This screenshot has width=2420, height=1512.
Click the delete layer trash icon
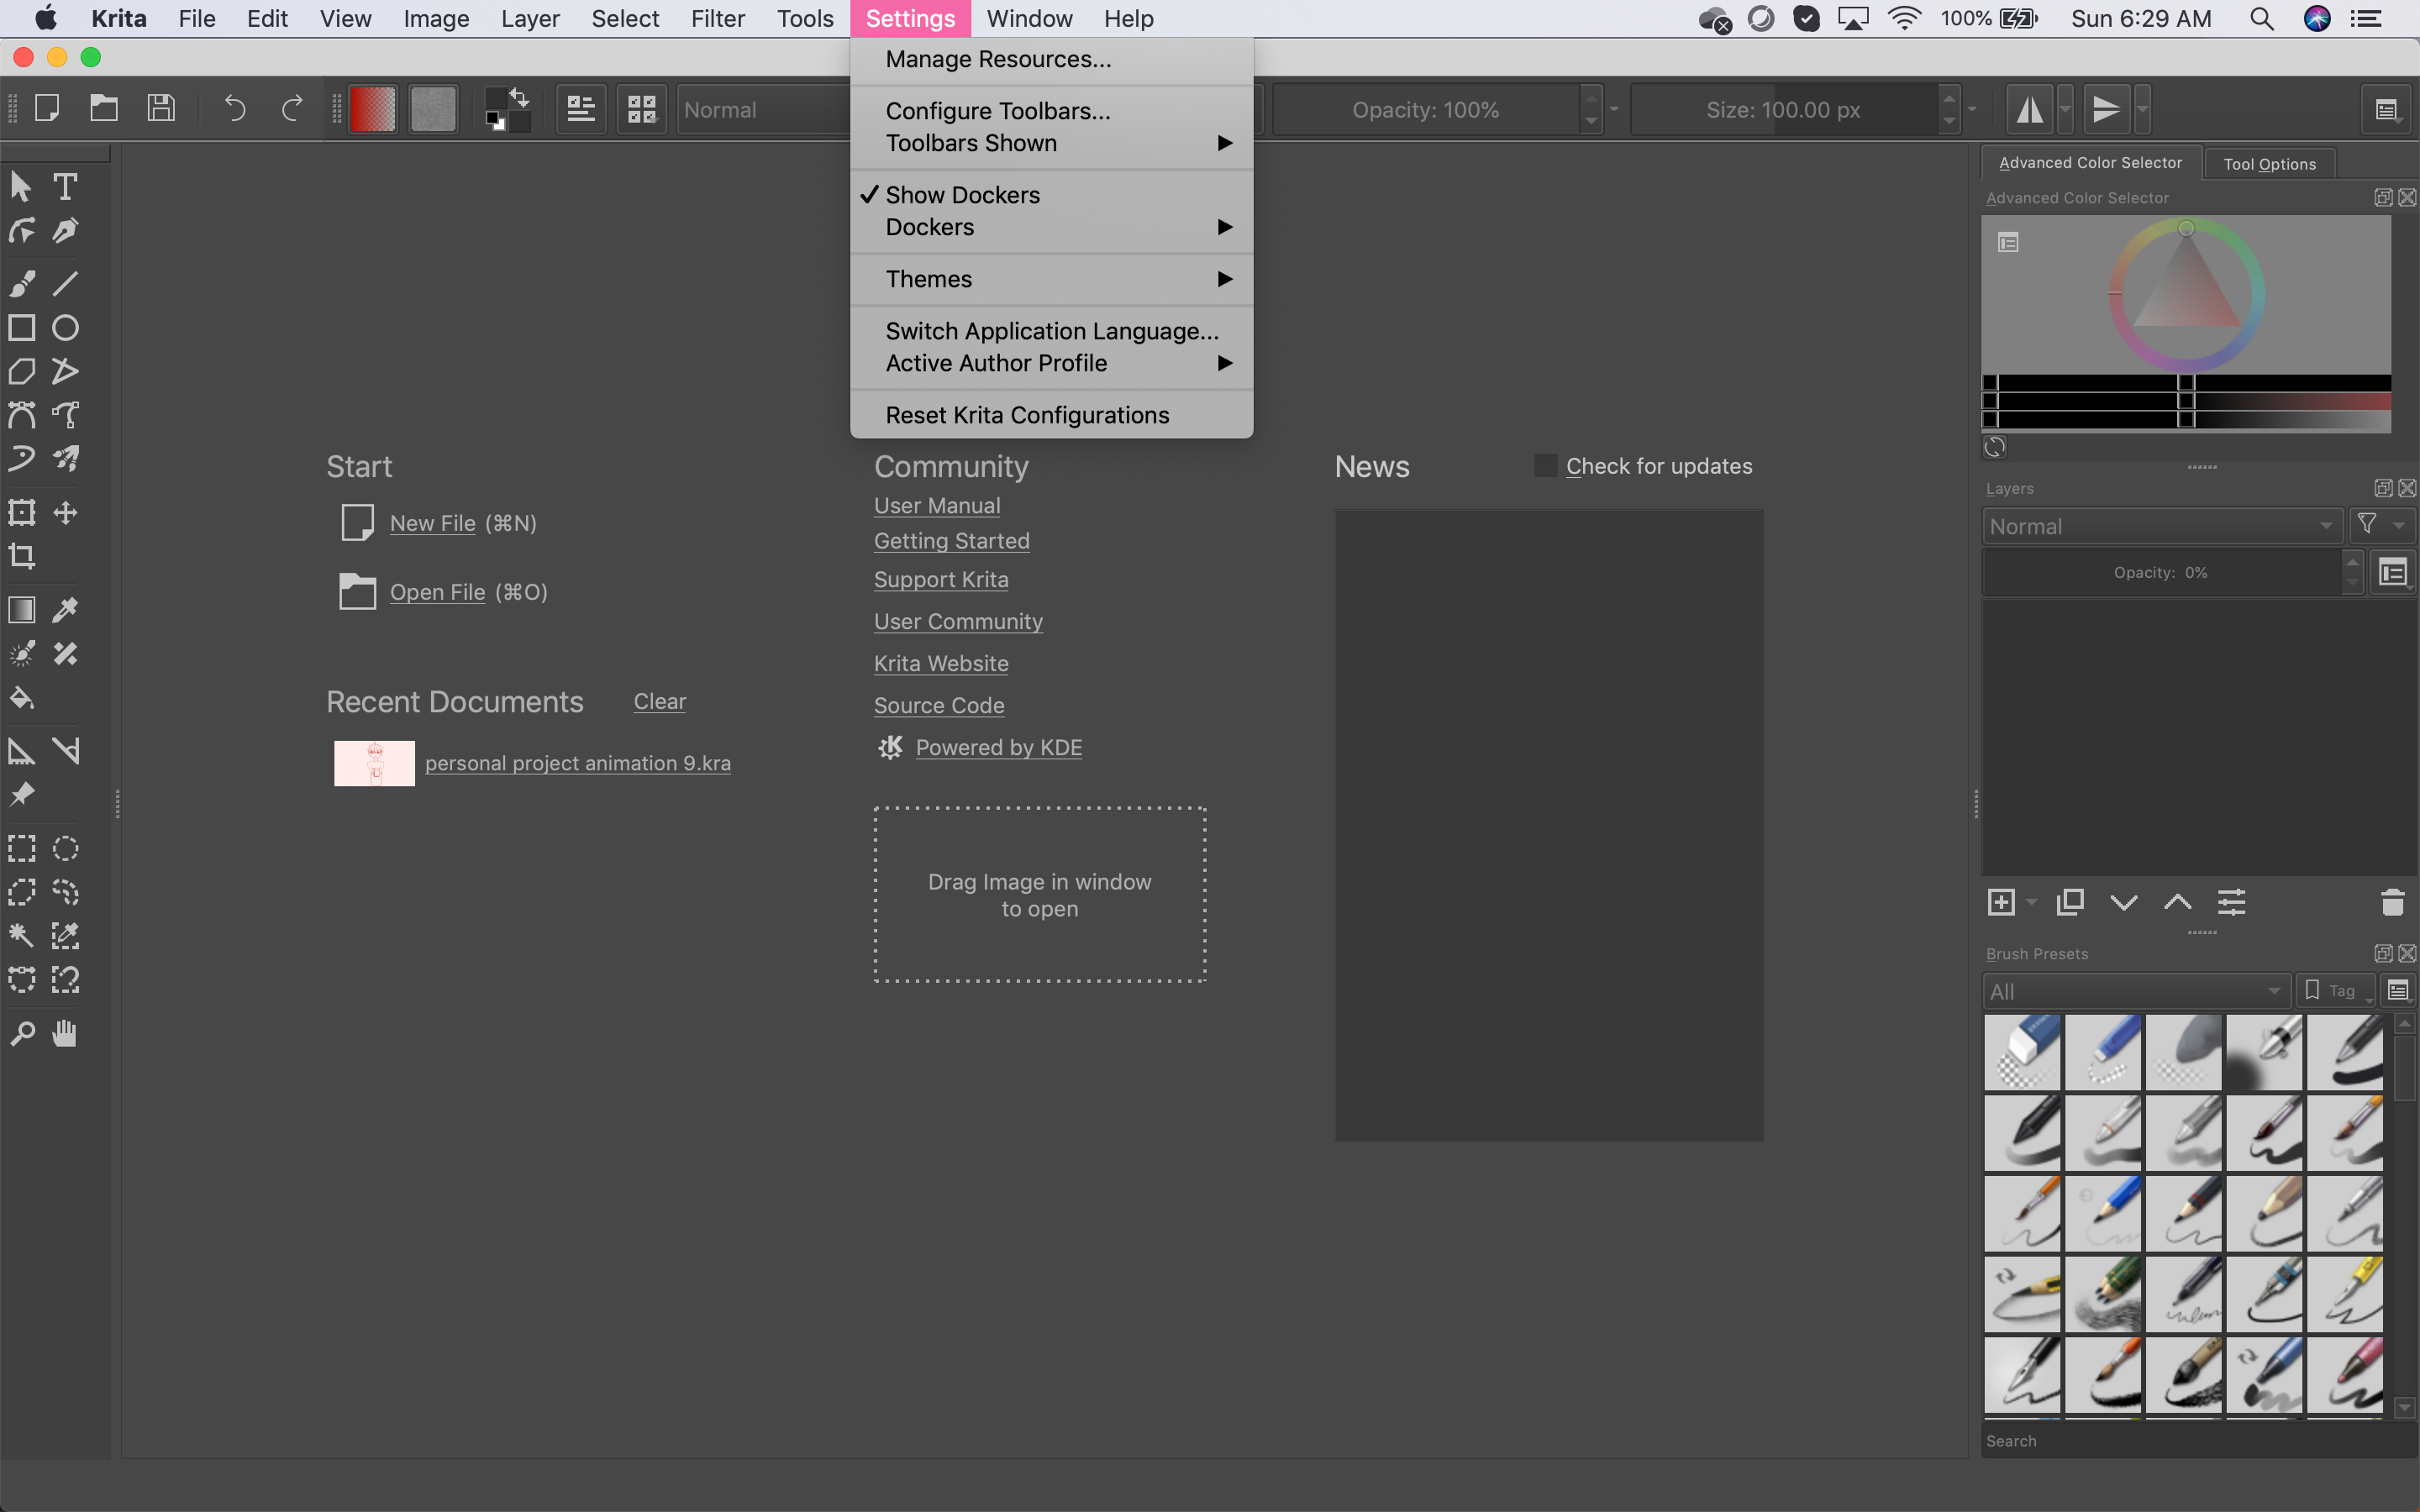2392,903
